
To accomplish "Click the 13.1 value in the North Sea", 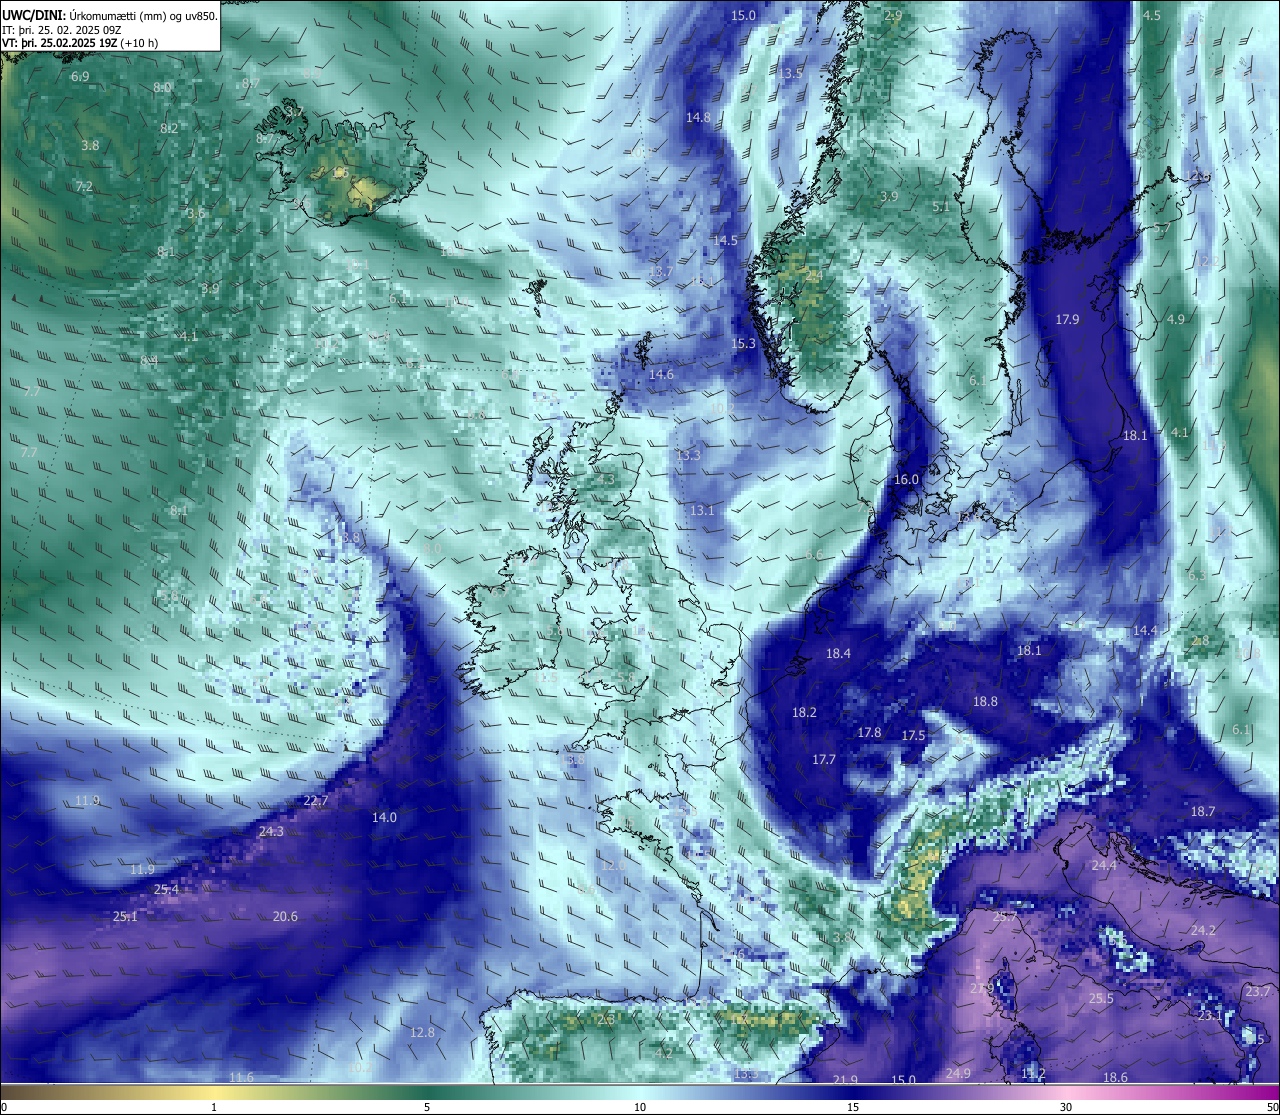I will pyautogui.click(x=702, y=511).
